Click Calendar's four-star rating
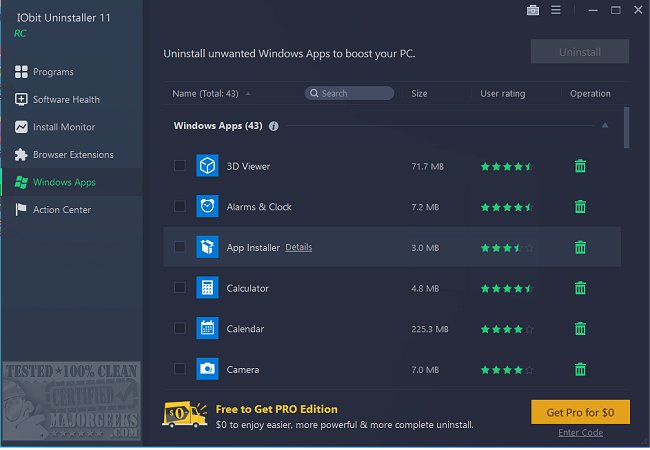The image size is (650, 450). [x=507, y=329]
